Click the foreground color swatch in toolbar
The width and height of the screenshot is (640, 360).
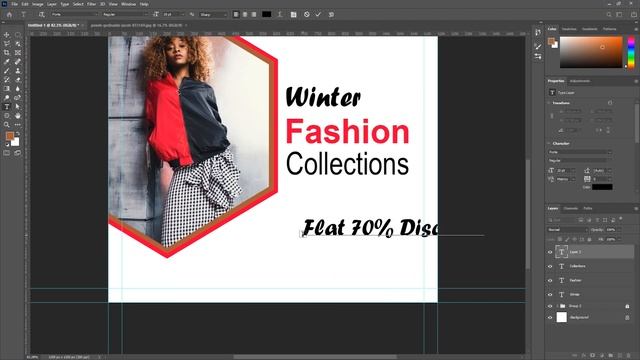10,136
